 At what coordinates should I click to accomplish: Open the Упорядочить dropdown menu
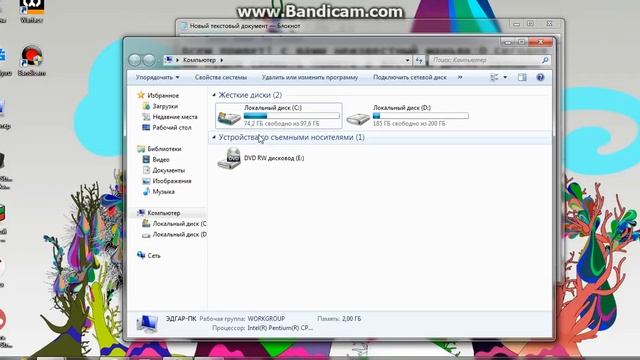(157, 77)
